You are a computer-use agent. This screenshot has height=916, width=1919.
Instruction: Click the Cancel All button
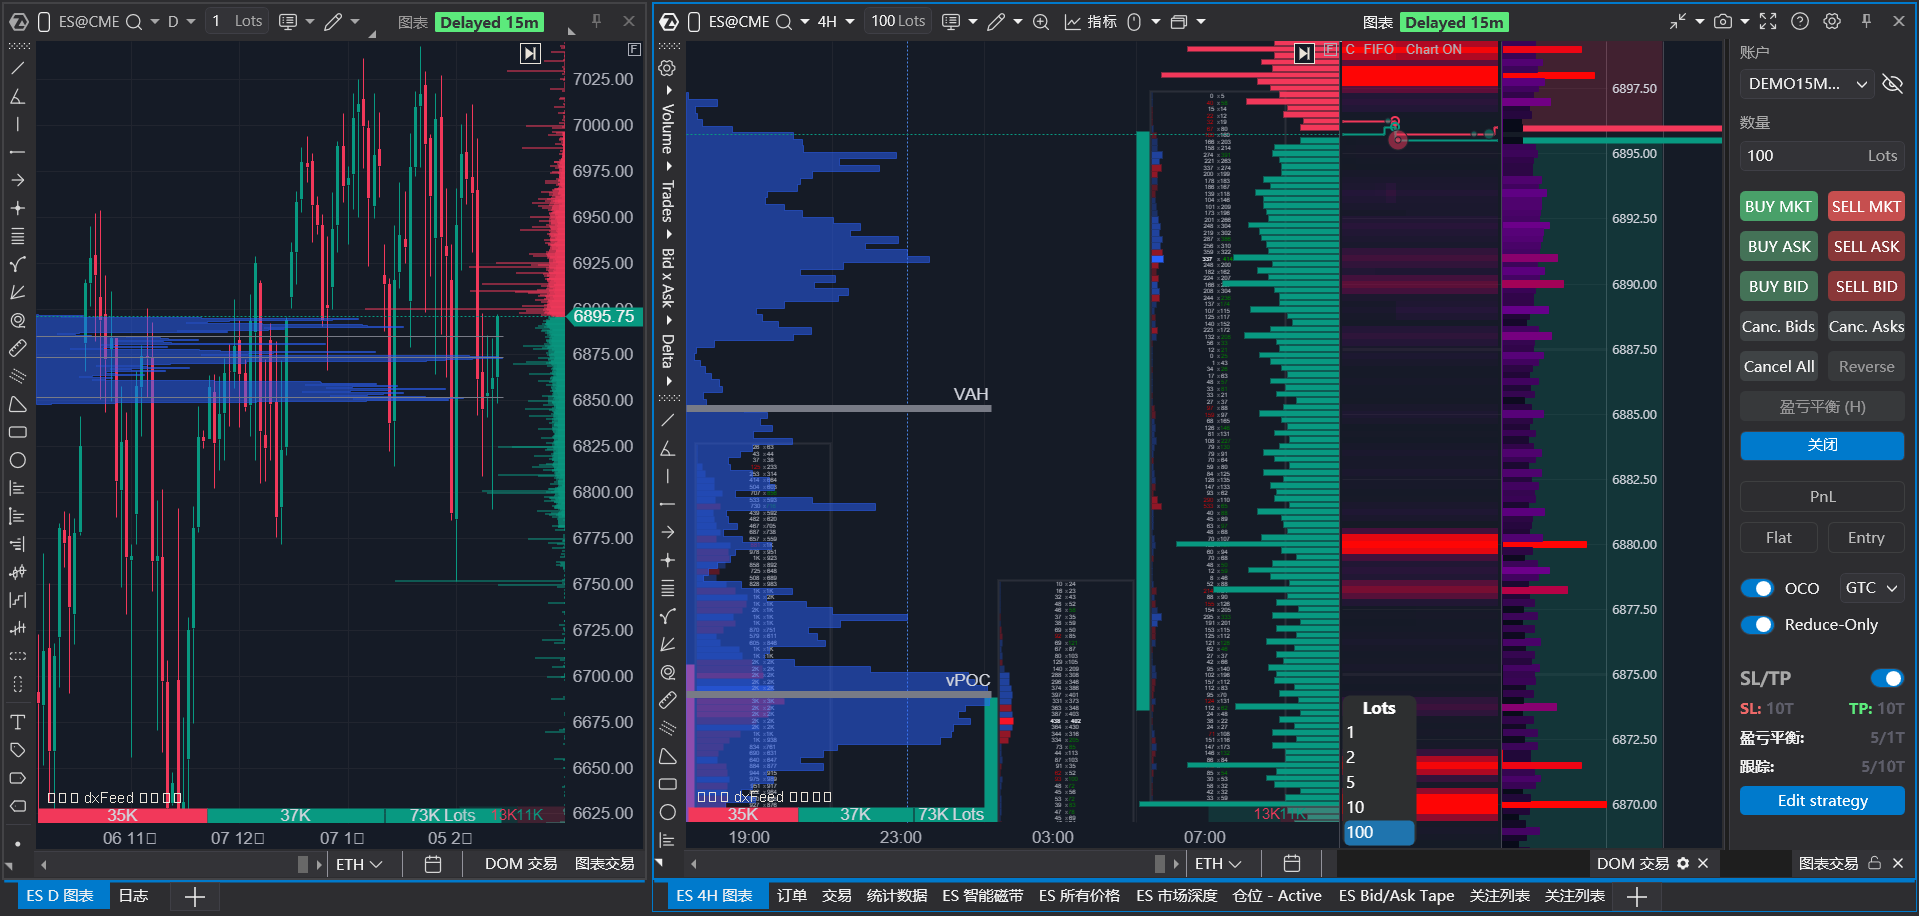tap(1778, 366)
